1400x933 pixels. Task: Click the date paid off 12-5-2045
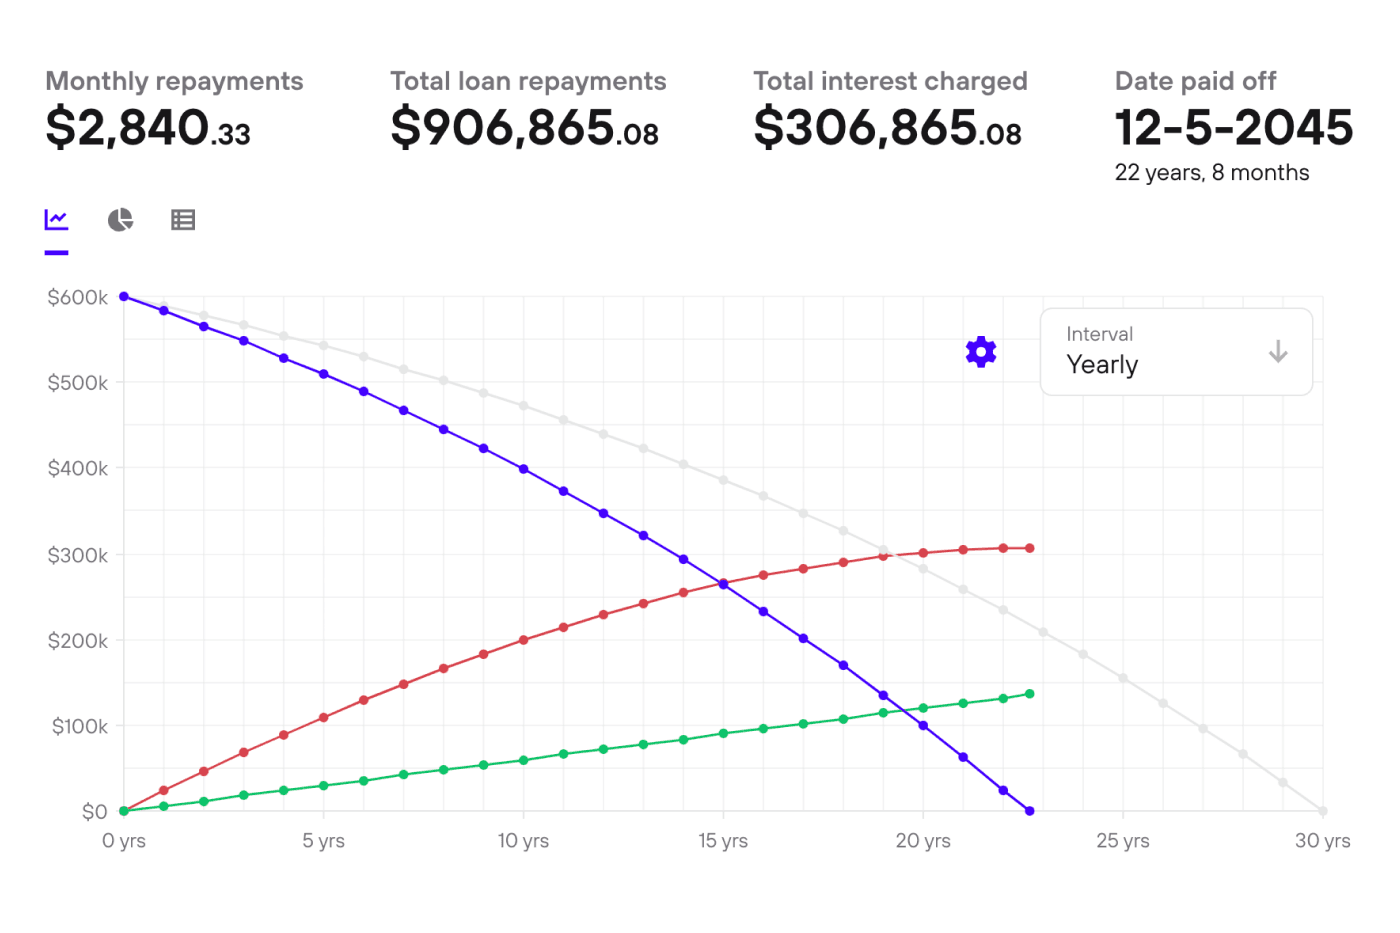[x=1234, y=128]
